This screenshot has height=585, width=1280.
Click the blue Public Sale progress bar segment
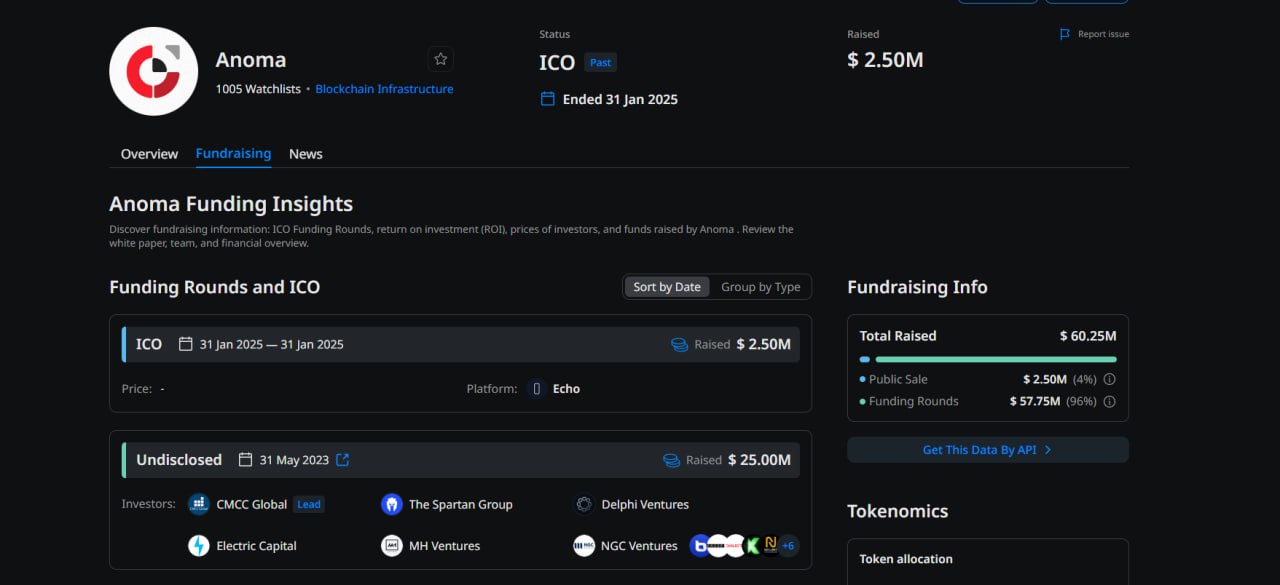865,359
